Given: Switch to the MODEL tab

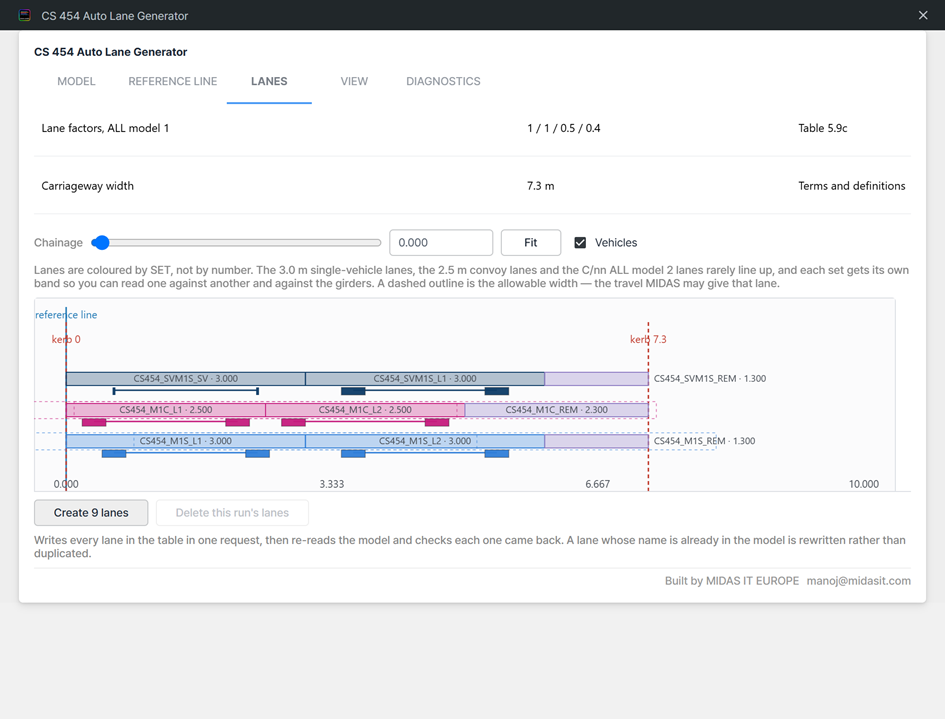Looking at the screenshot, I should pos(77,81).
